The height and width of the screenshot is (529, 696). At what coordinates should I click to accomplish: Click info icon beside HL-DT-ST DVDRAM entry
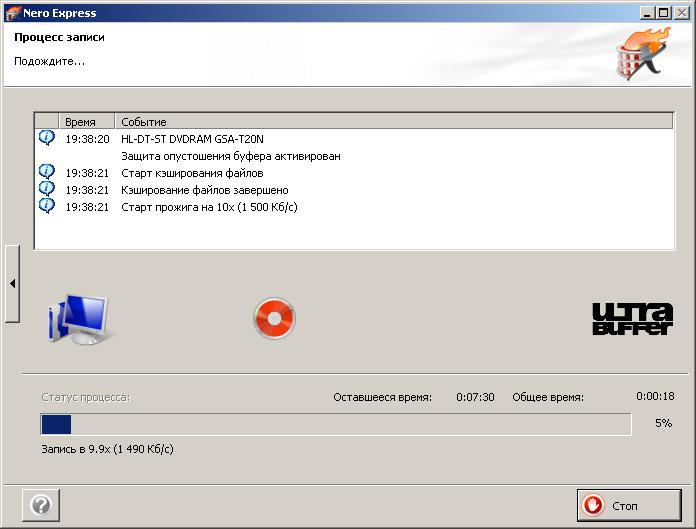46,138
